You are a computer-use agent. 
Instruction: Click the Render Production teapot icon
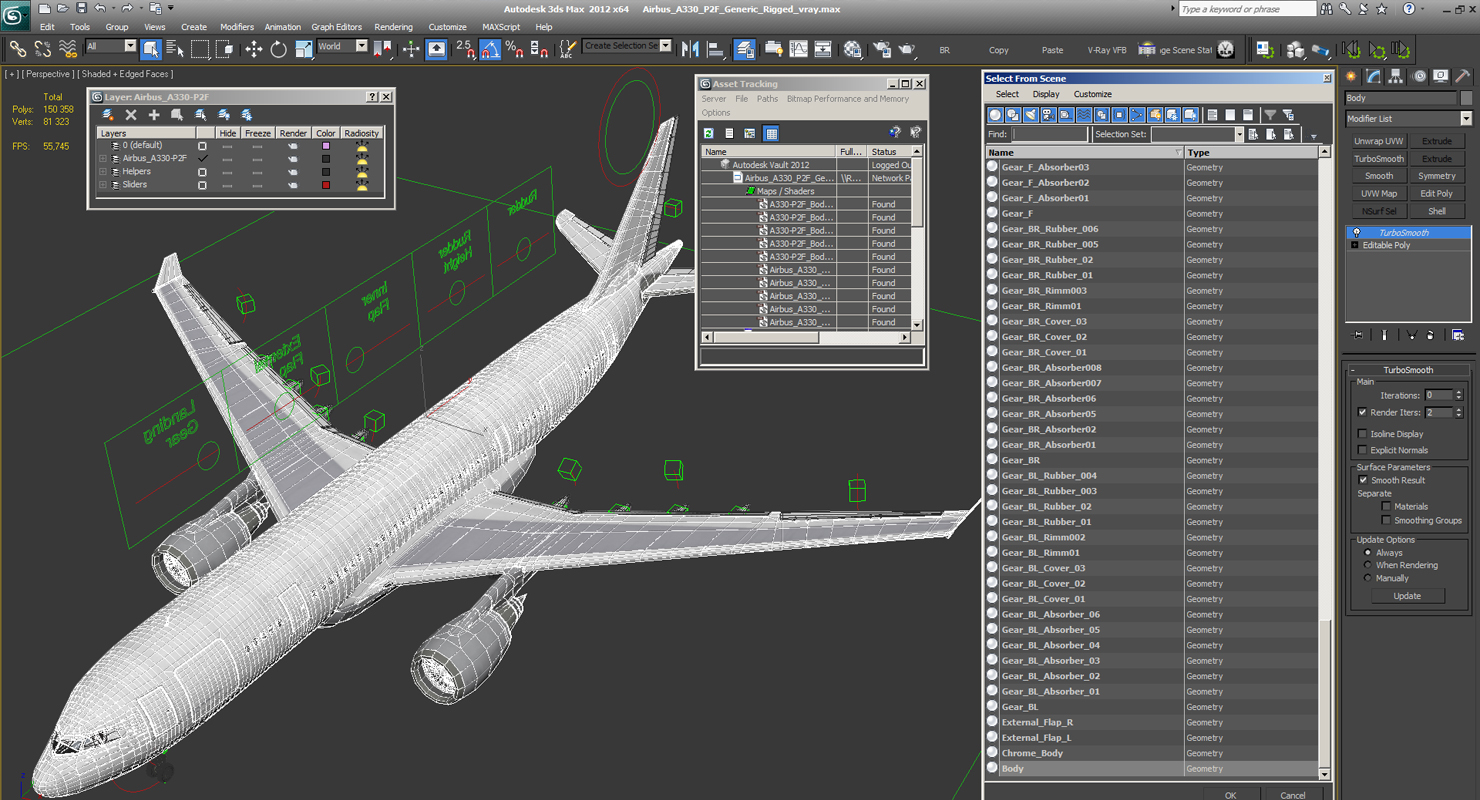pos(907,49)
